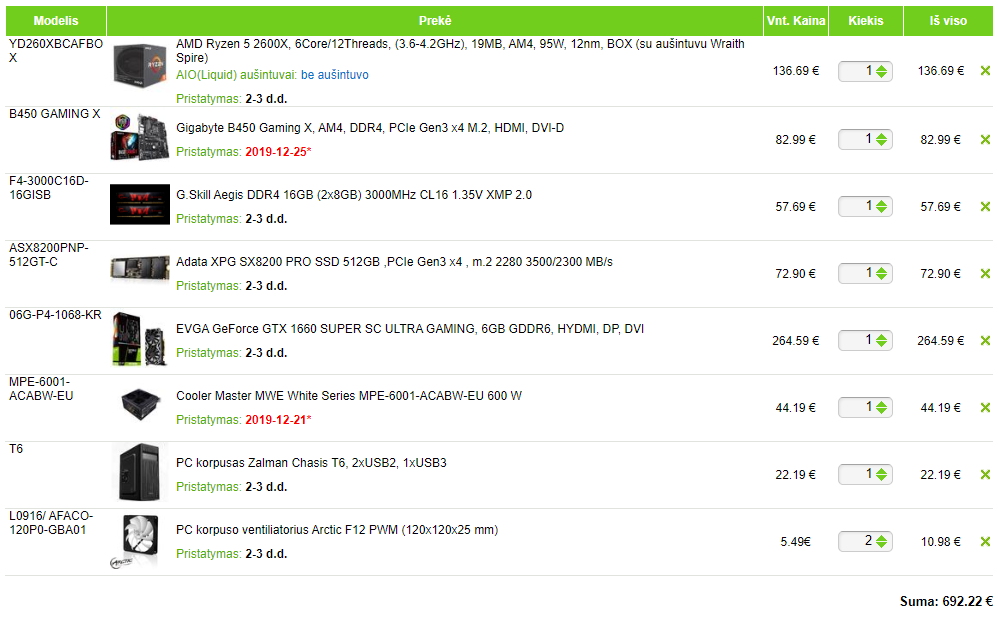Screen dimensions: 998x636
Task: Click the 'be aušintuvo' AIO cooler option
Action: (334, 75)
